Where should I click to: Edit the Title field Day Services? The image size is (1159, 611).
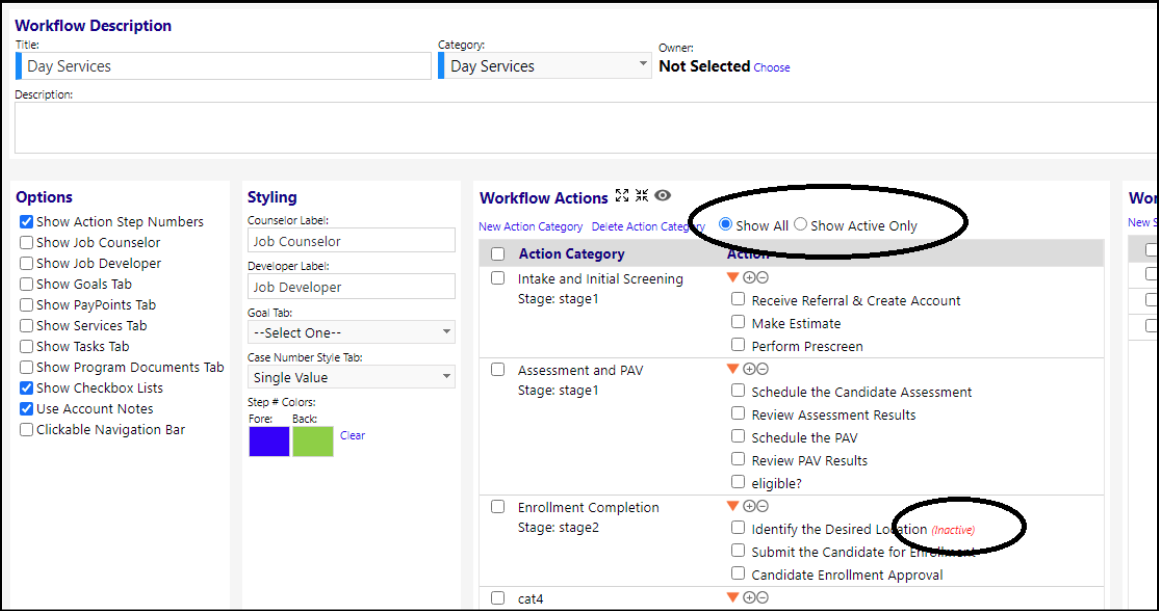(223, 66)
